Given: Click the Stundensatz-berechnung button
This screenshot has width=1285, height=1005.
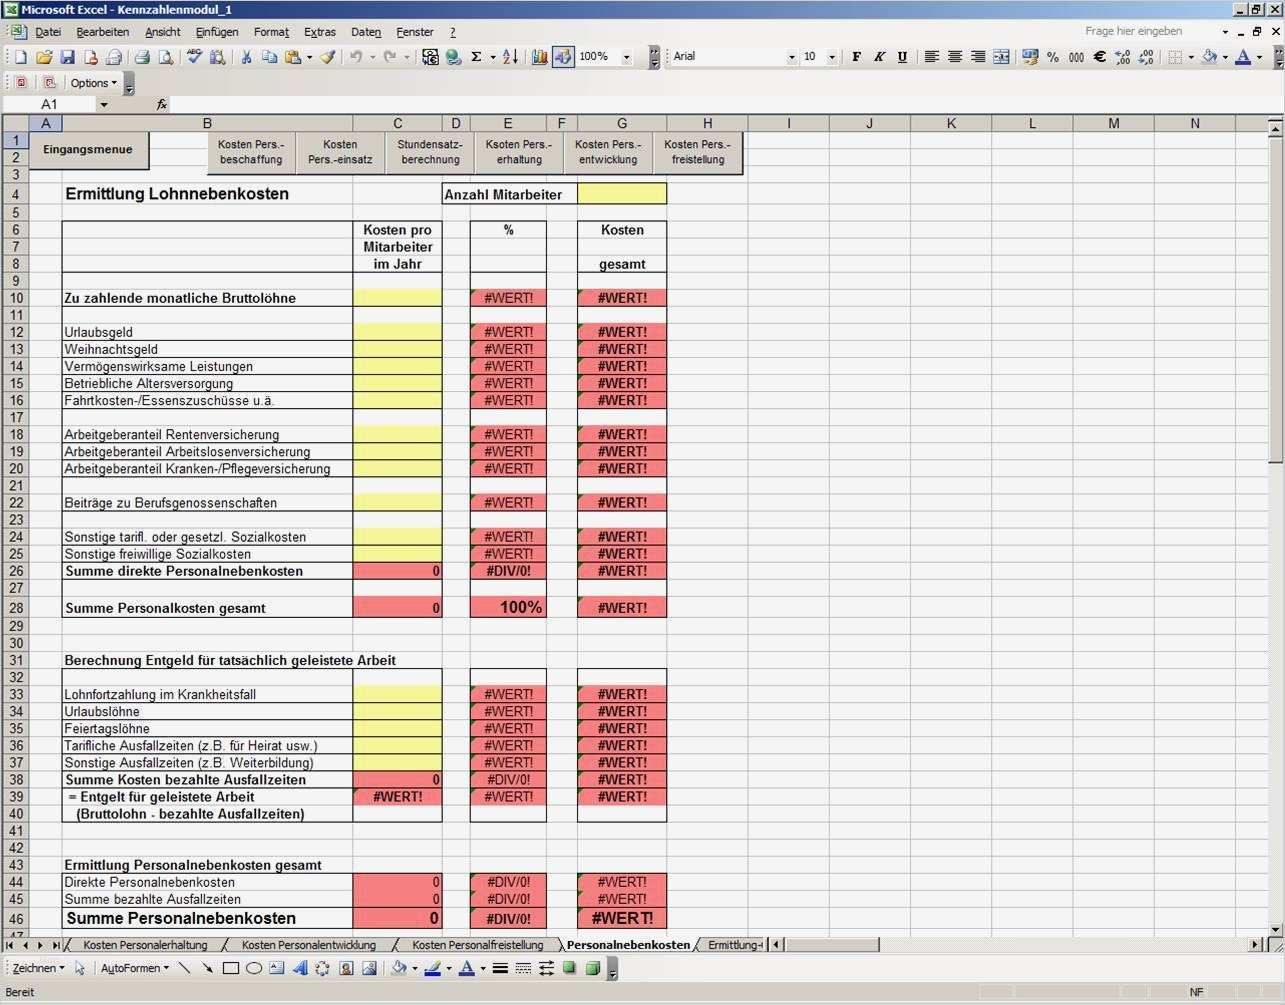Looking at the screenshot, I should 430,152.
